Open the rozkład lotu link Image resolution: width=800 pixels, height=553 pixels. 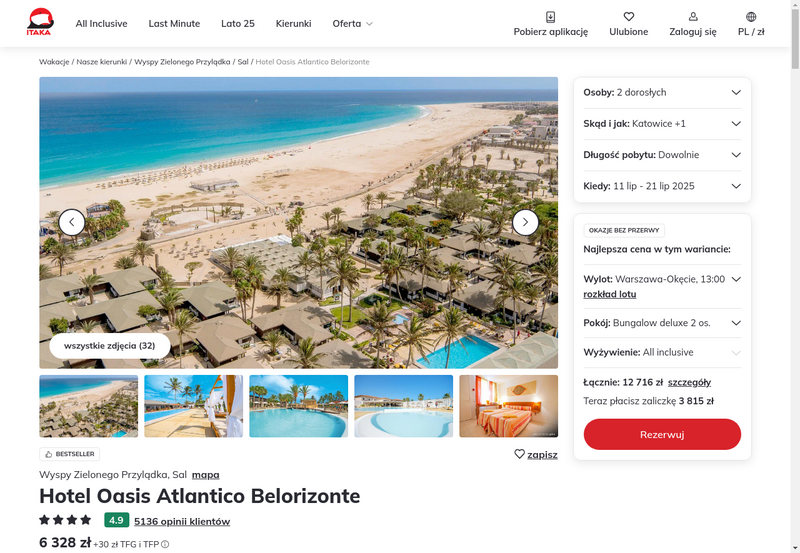[610, 294]
